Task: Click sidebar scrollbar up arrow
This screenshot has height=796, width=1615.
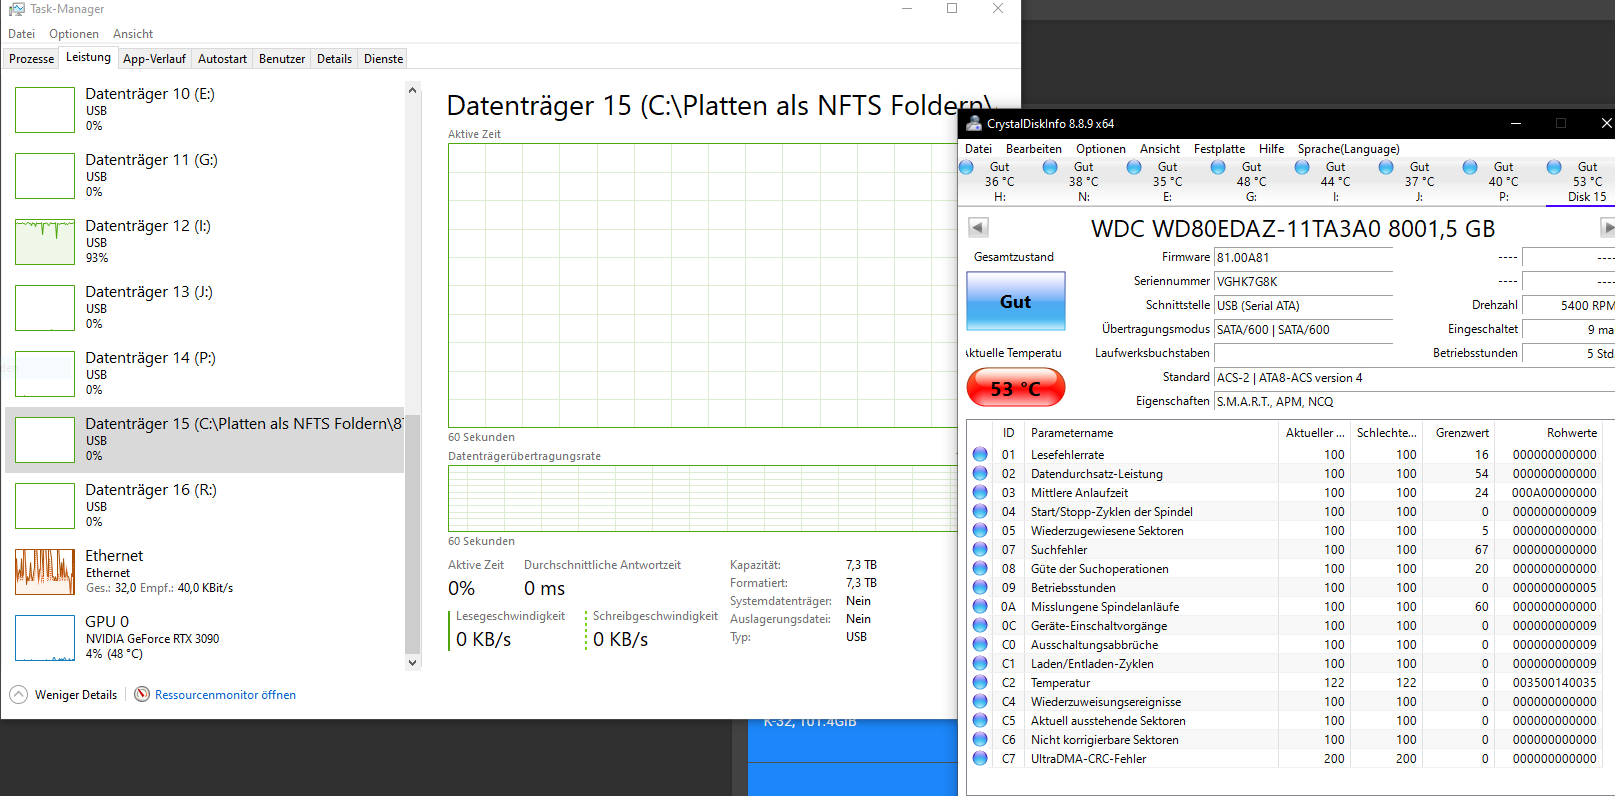Action: point(412,90)
